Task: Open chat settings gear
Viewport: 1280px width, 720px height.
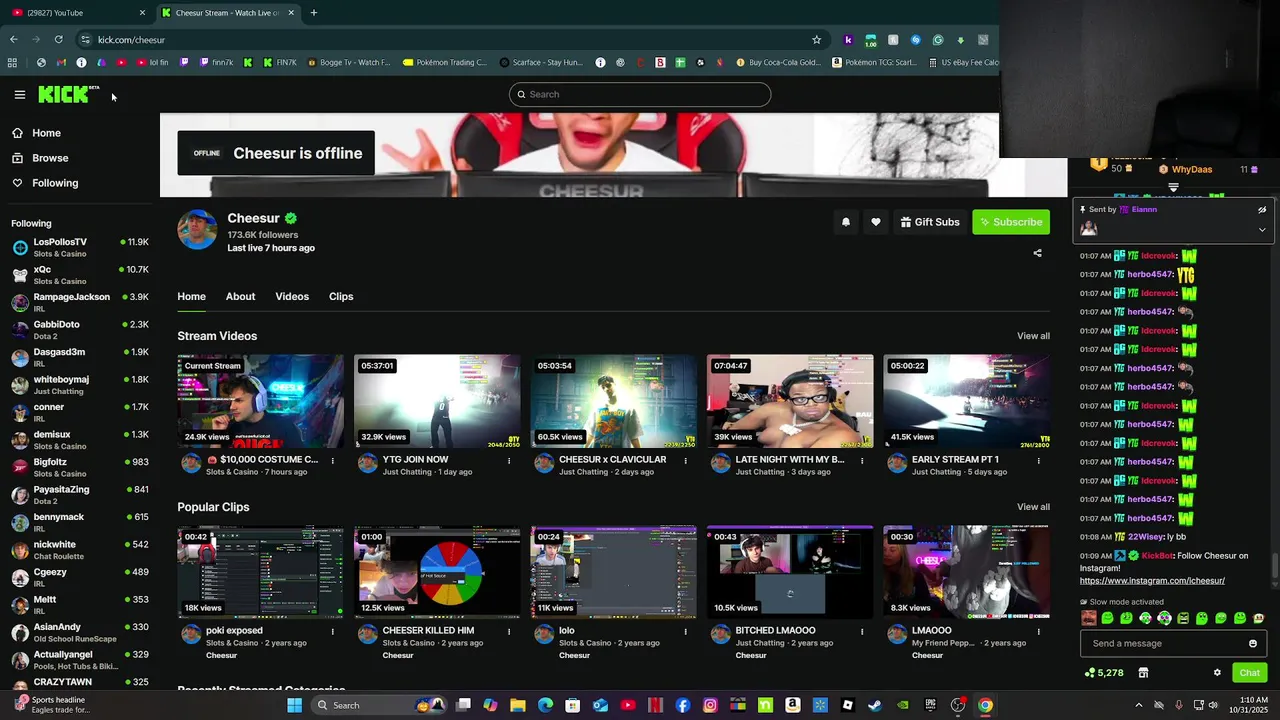Action: (1217, 673)
